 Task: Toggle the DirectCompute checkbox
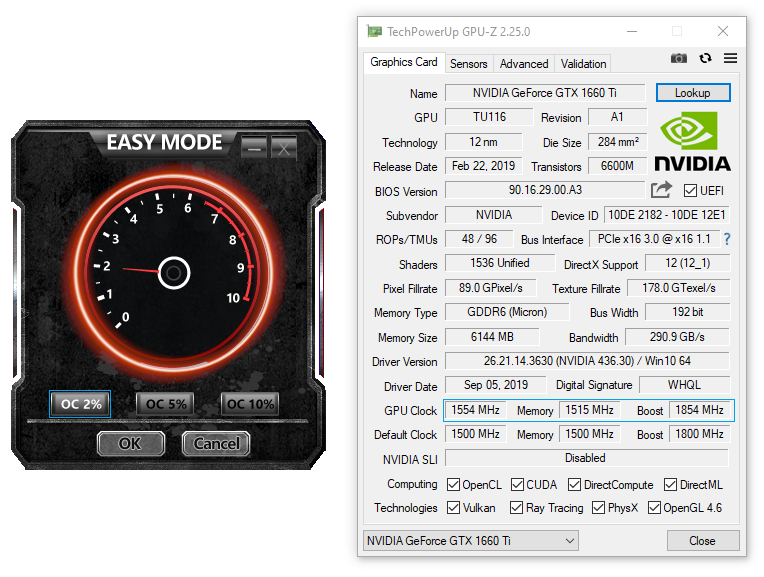coord(574,484)
